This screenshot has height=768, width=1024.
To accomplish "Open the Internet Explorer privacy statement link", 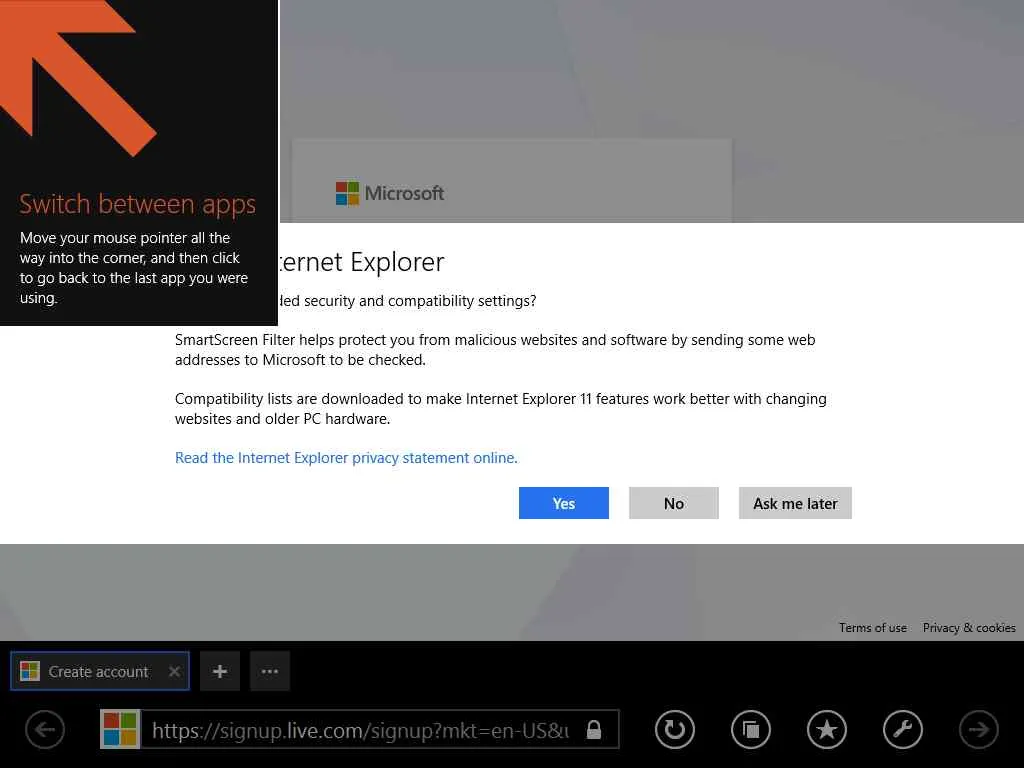I will [x=346, y=458].
